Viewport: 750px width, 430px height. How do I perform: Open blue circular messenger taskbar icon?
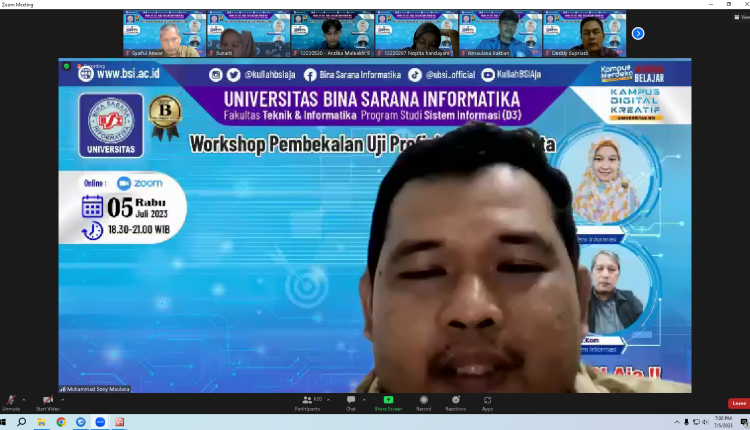pyautogui.click(x=80, y=422)
